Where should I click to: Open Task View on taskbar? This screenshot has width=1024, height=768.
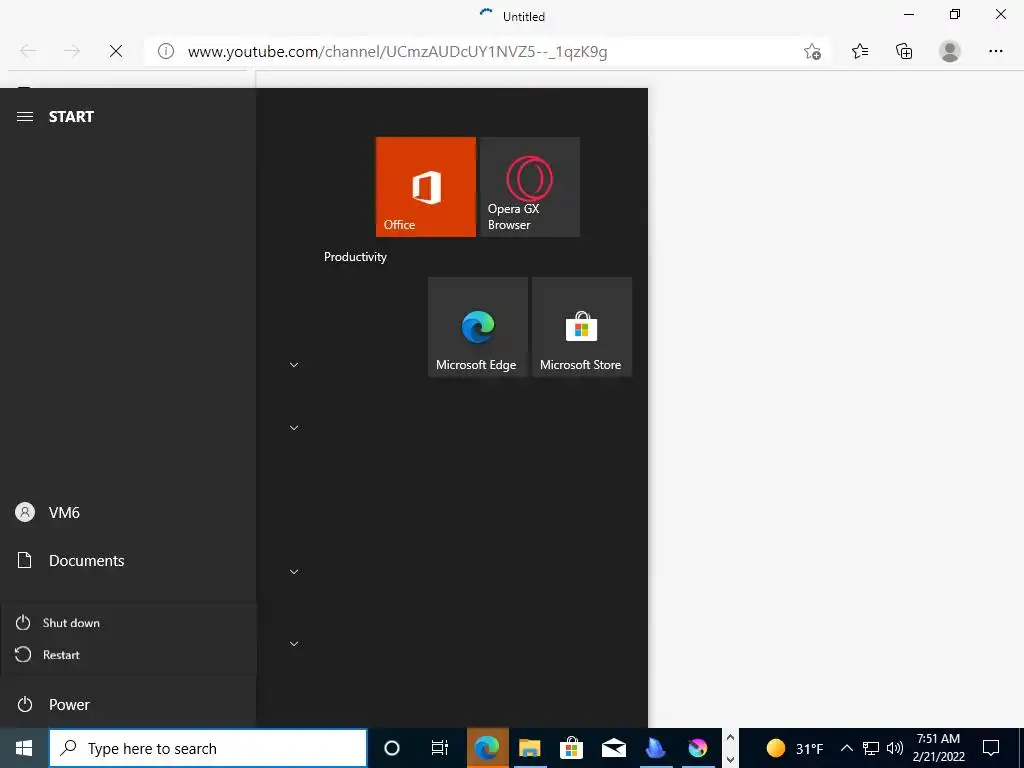(440, 748)
